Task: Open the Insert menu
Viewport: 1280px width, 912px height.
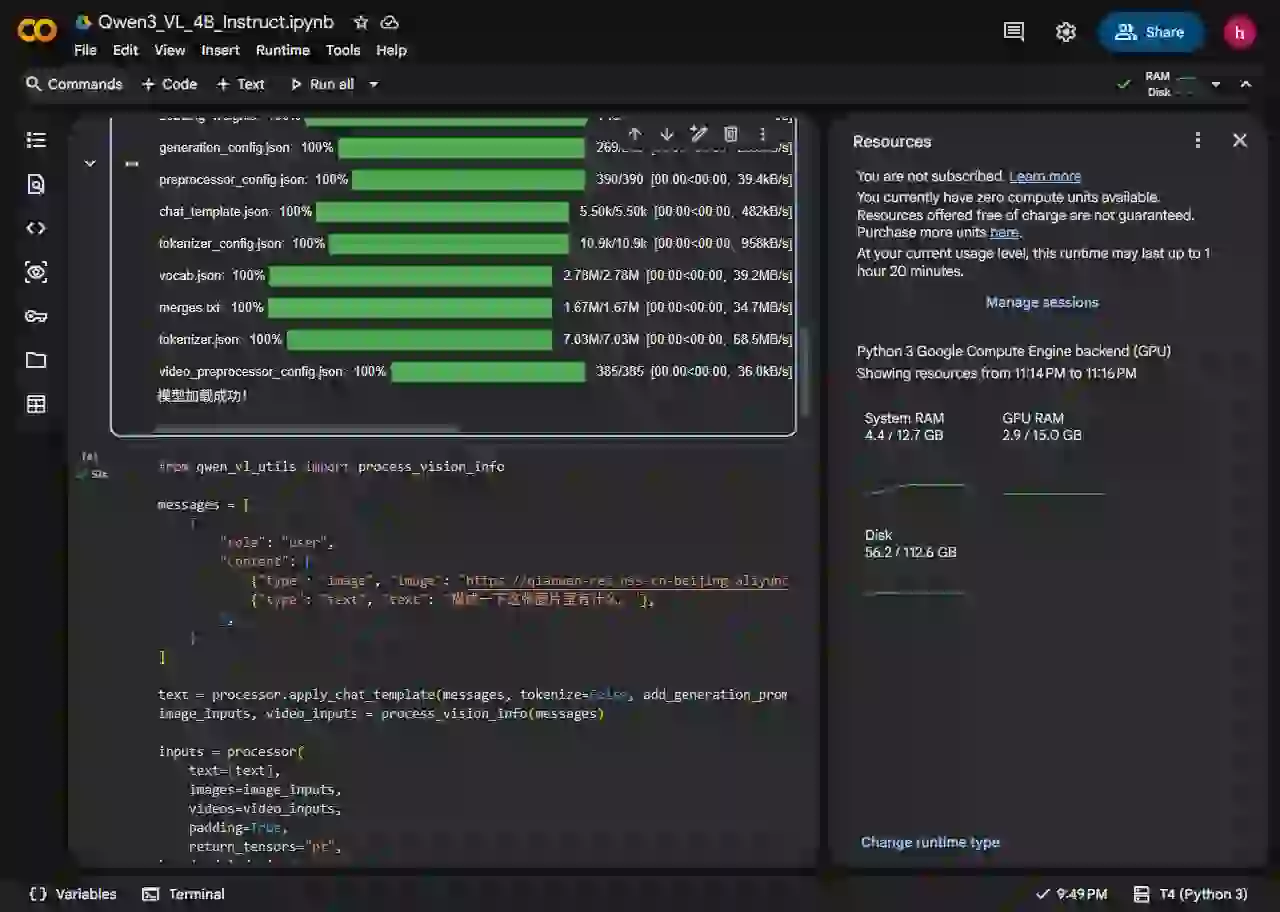Action: [220, 50]
